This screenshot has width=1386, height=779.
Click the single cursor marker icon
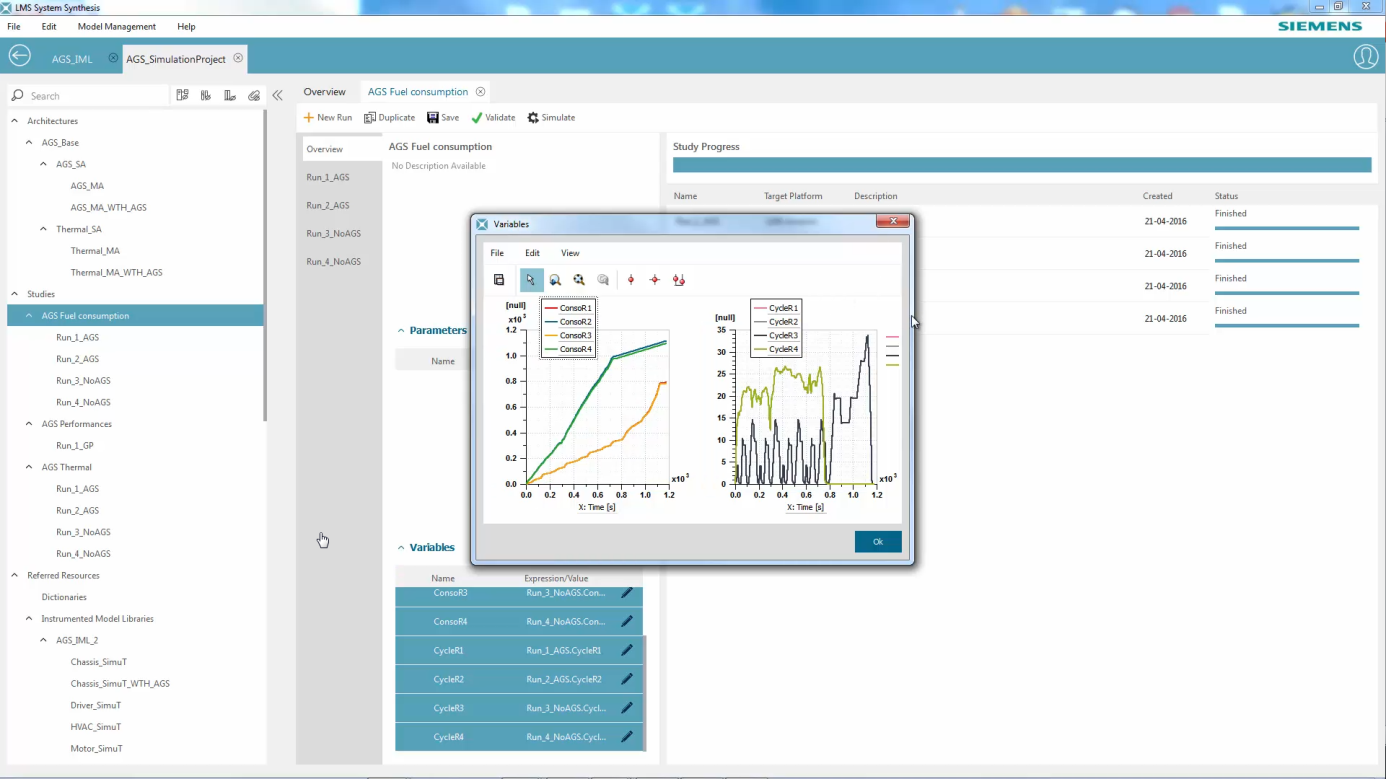tap(631, 280)
